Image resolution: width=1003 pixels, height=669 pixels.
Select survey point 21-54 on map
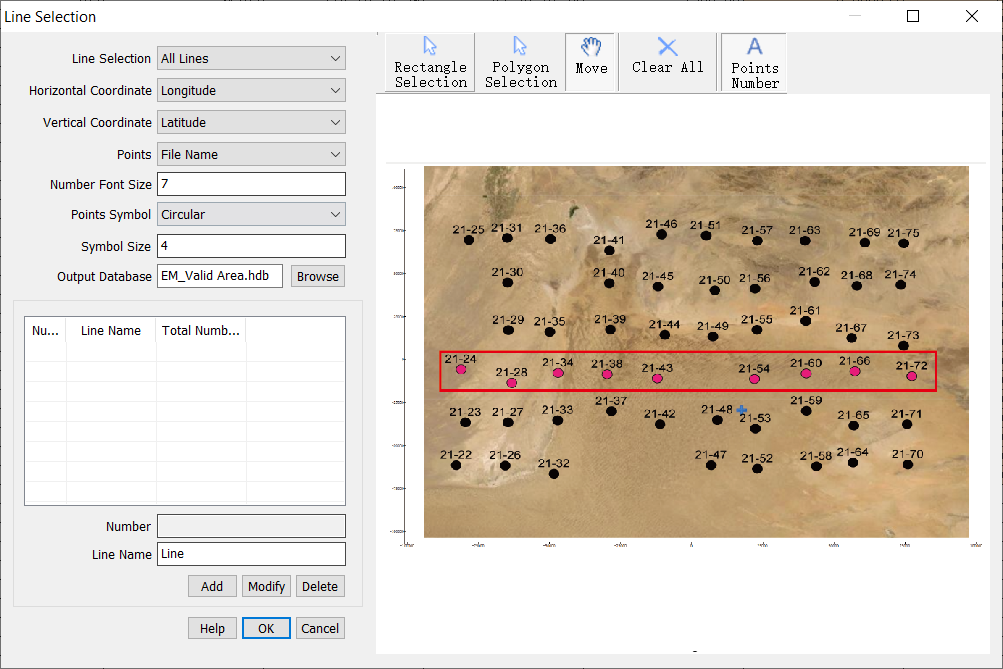755,379
